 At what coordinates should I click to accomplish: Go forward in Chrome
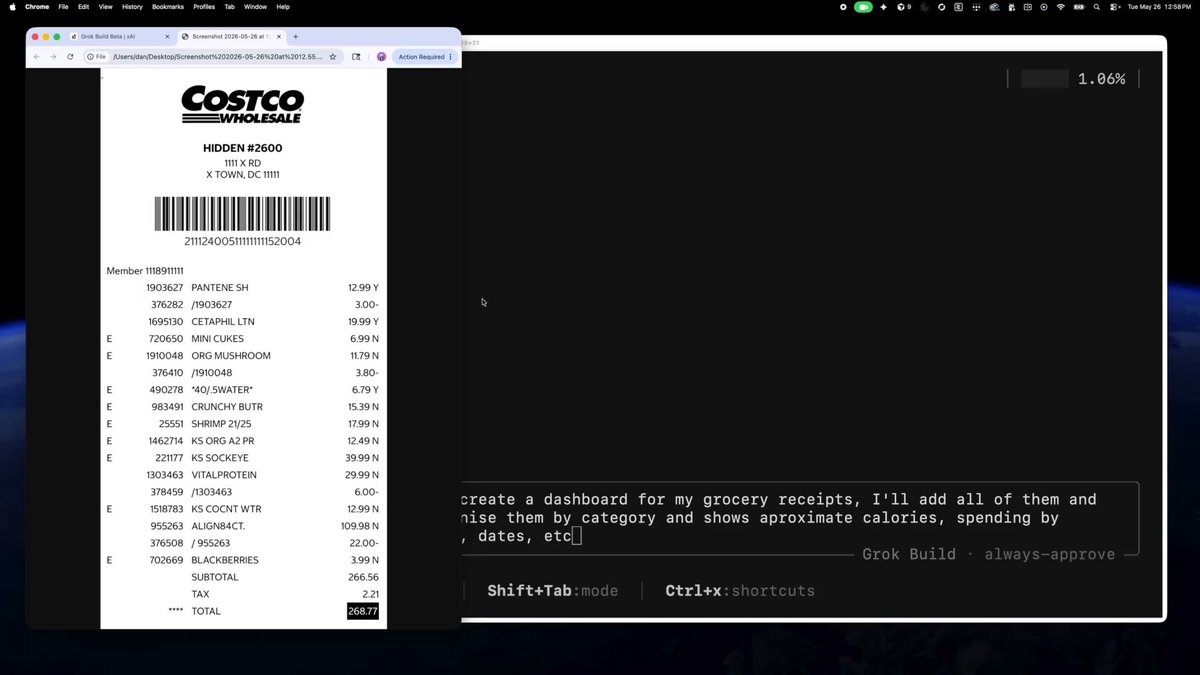53,57
